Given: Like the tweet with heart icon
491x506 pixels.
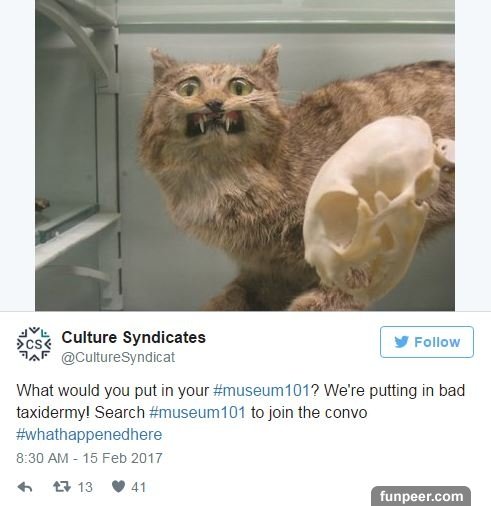Looking at the screenshot, I should (118, 487).
